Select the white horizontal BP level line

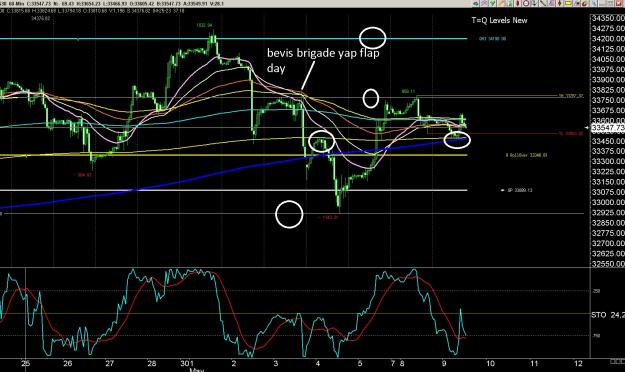coord(233,190)
